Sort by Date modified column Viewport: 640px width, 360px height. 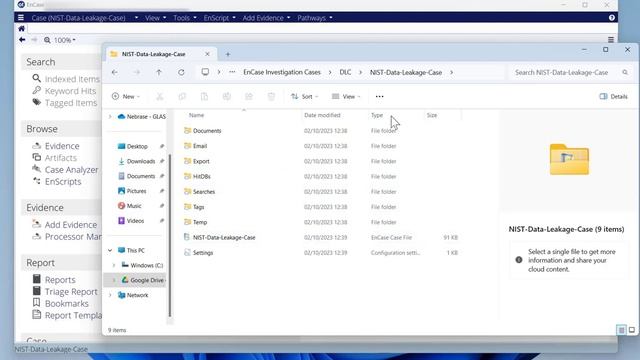coord(322,116)
